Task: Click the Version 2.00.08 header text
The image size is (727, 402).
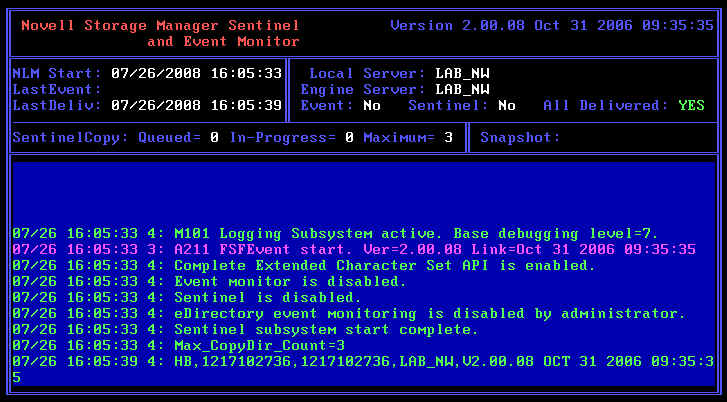Action: click(x=552, y=26)
